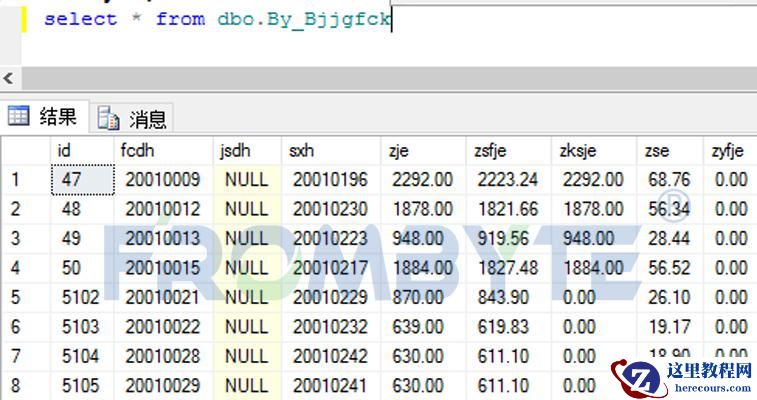Viewport: 757px width, 400px height.
Task: Select row header number 5
Action: (x=26, y=297)
